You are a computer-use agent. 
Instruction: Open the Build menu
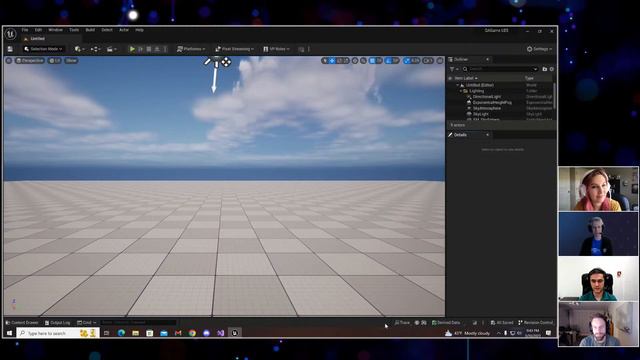[x=90, y=30]
